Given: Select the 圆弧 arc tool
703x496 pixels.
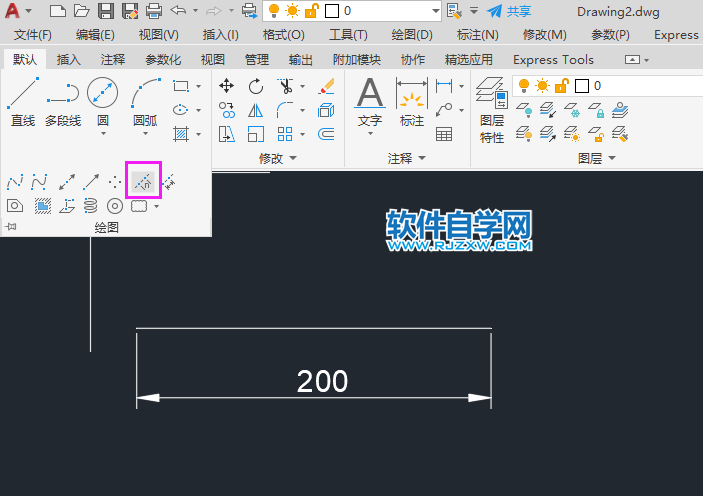Looking at the screenshot, I should [145, 101].
